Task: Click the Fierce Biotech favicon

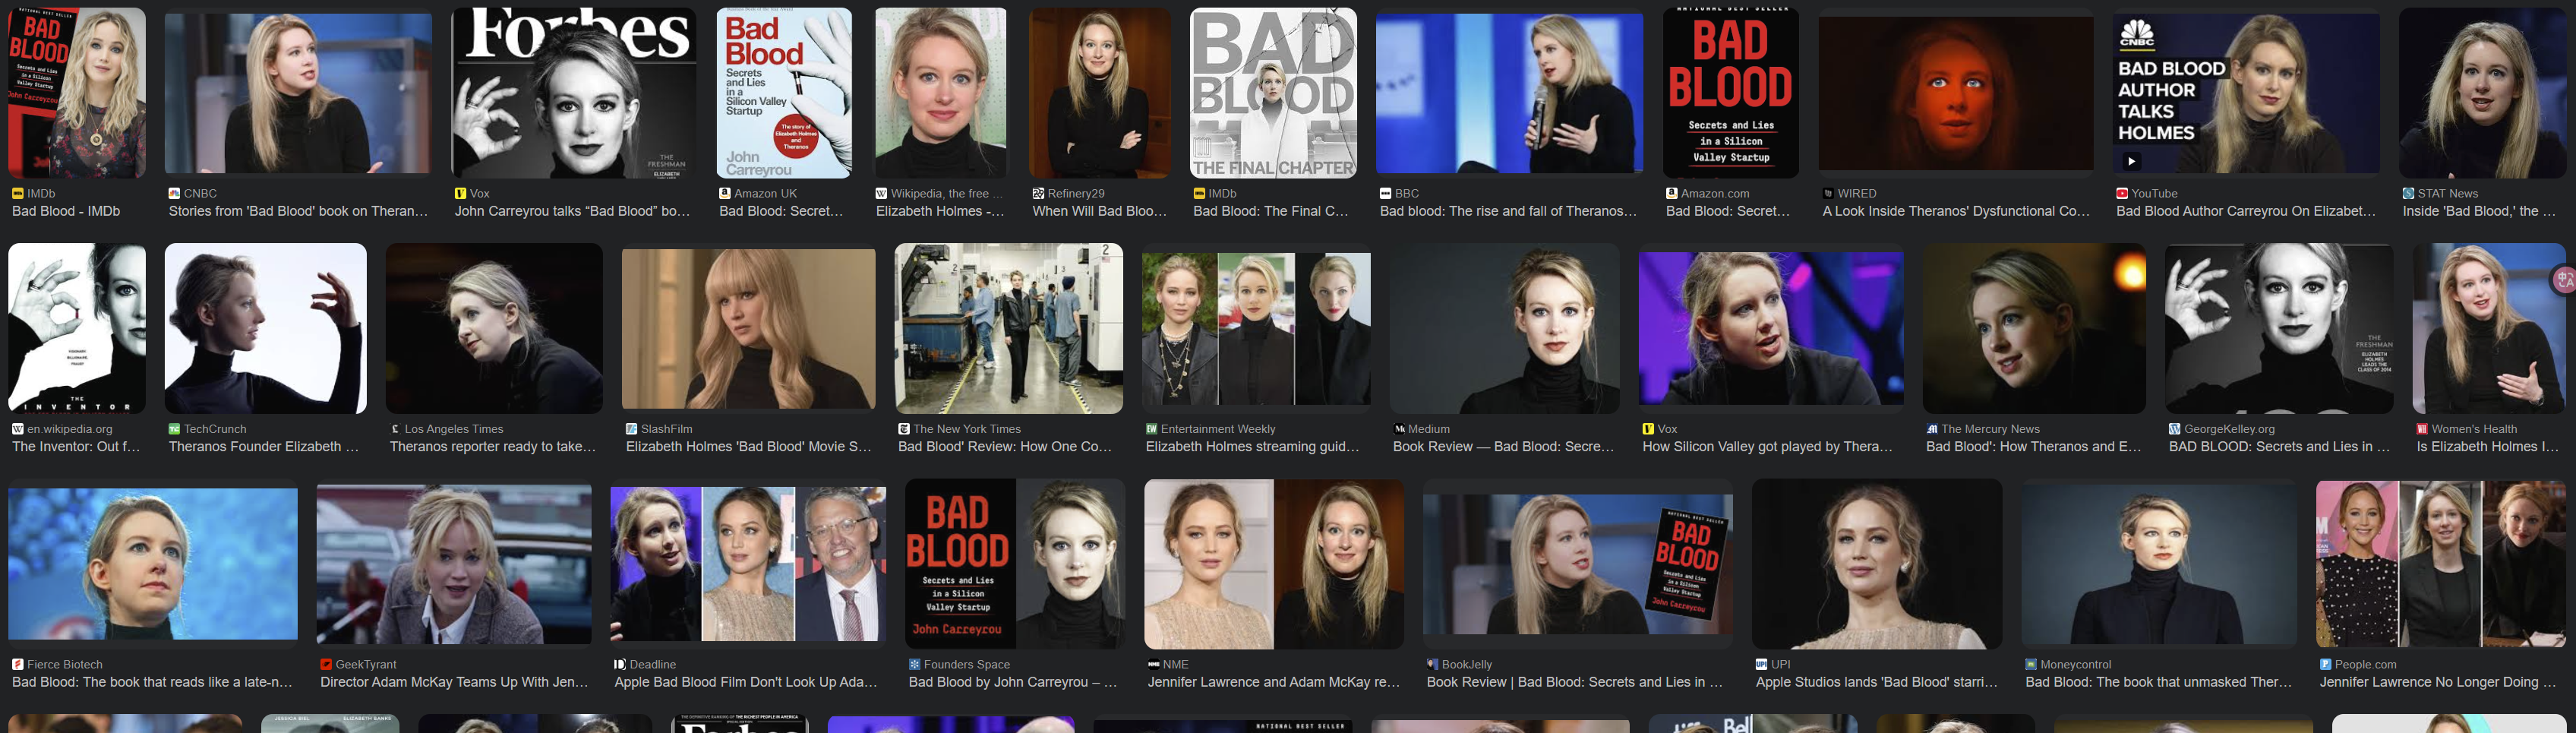Action: coord(17,664)
